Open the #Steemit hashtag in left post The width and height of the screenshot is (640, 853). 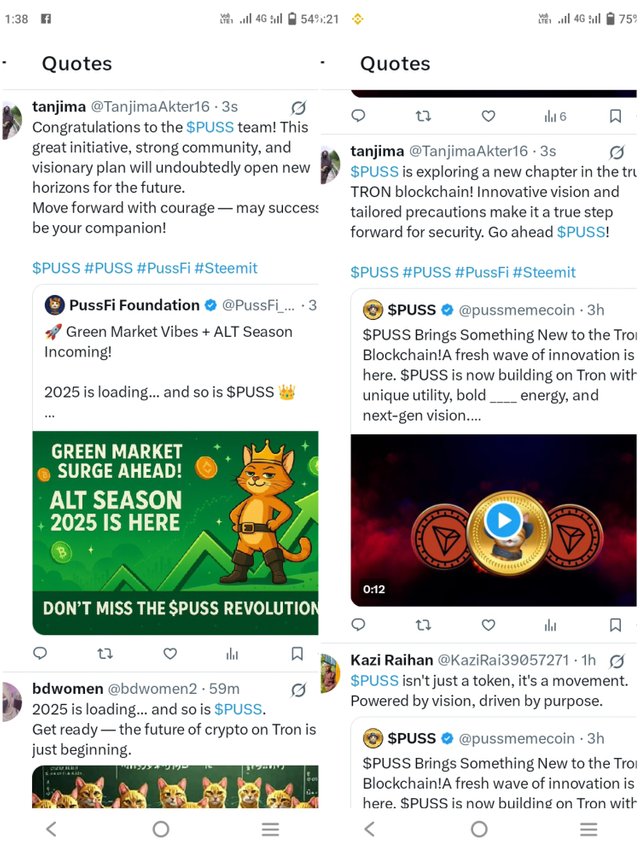pos(226,268)
